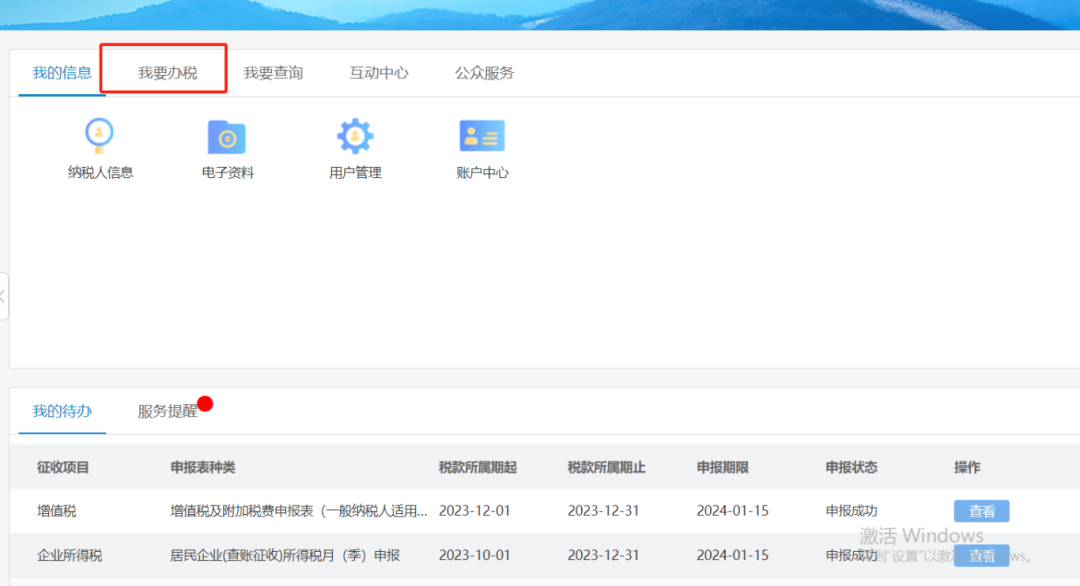Select the 企业所得税 cell
Image resolution: width=1080 pixels, height=586 pixels.
pos(70,555)
